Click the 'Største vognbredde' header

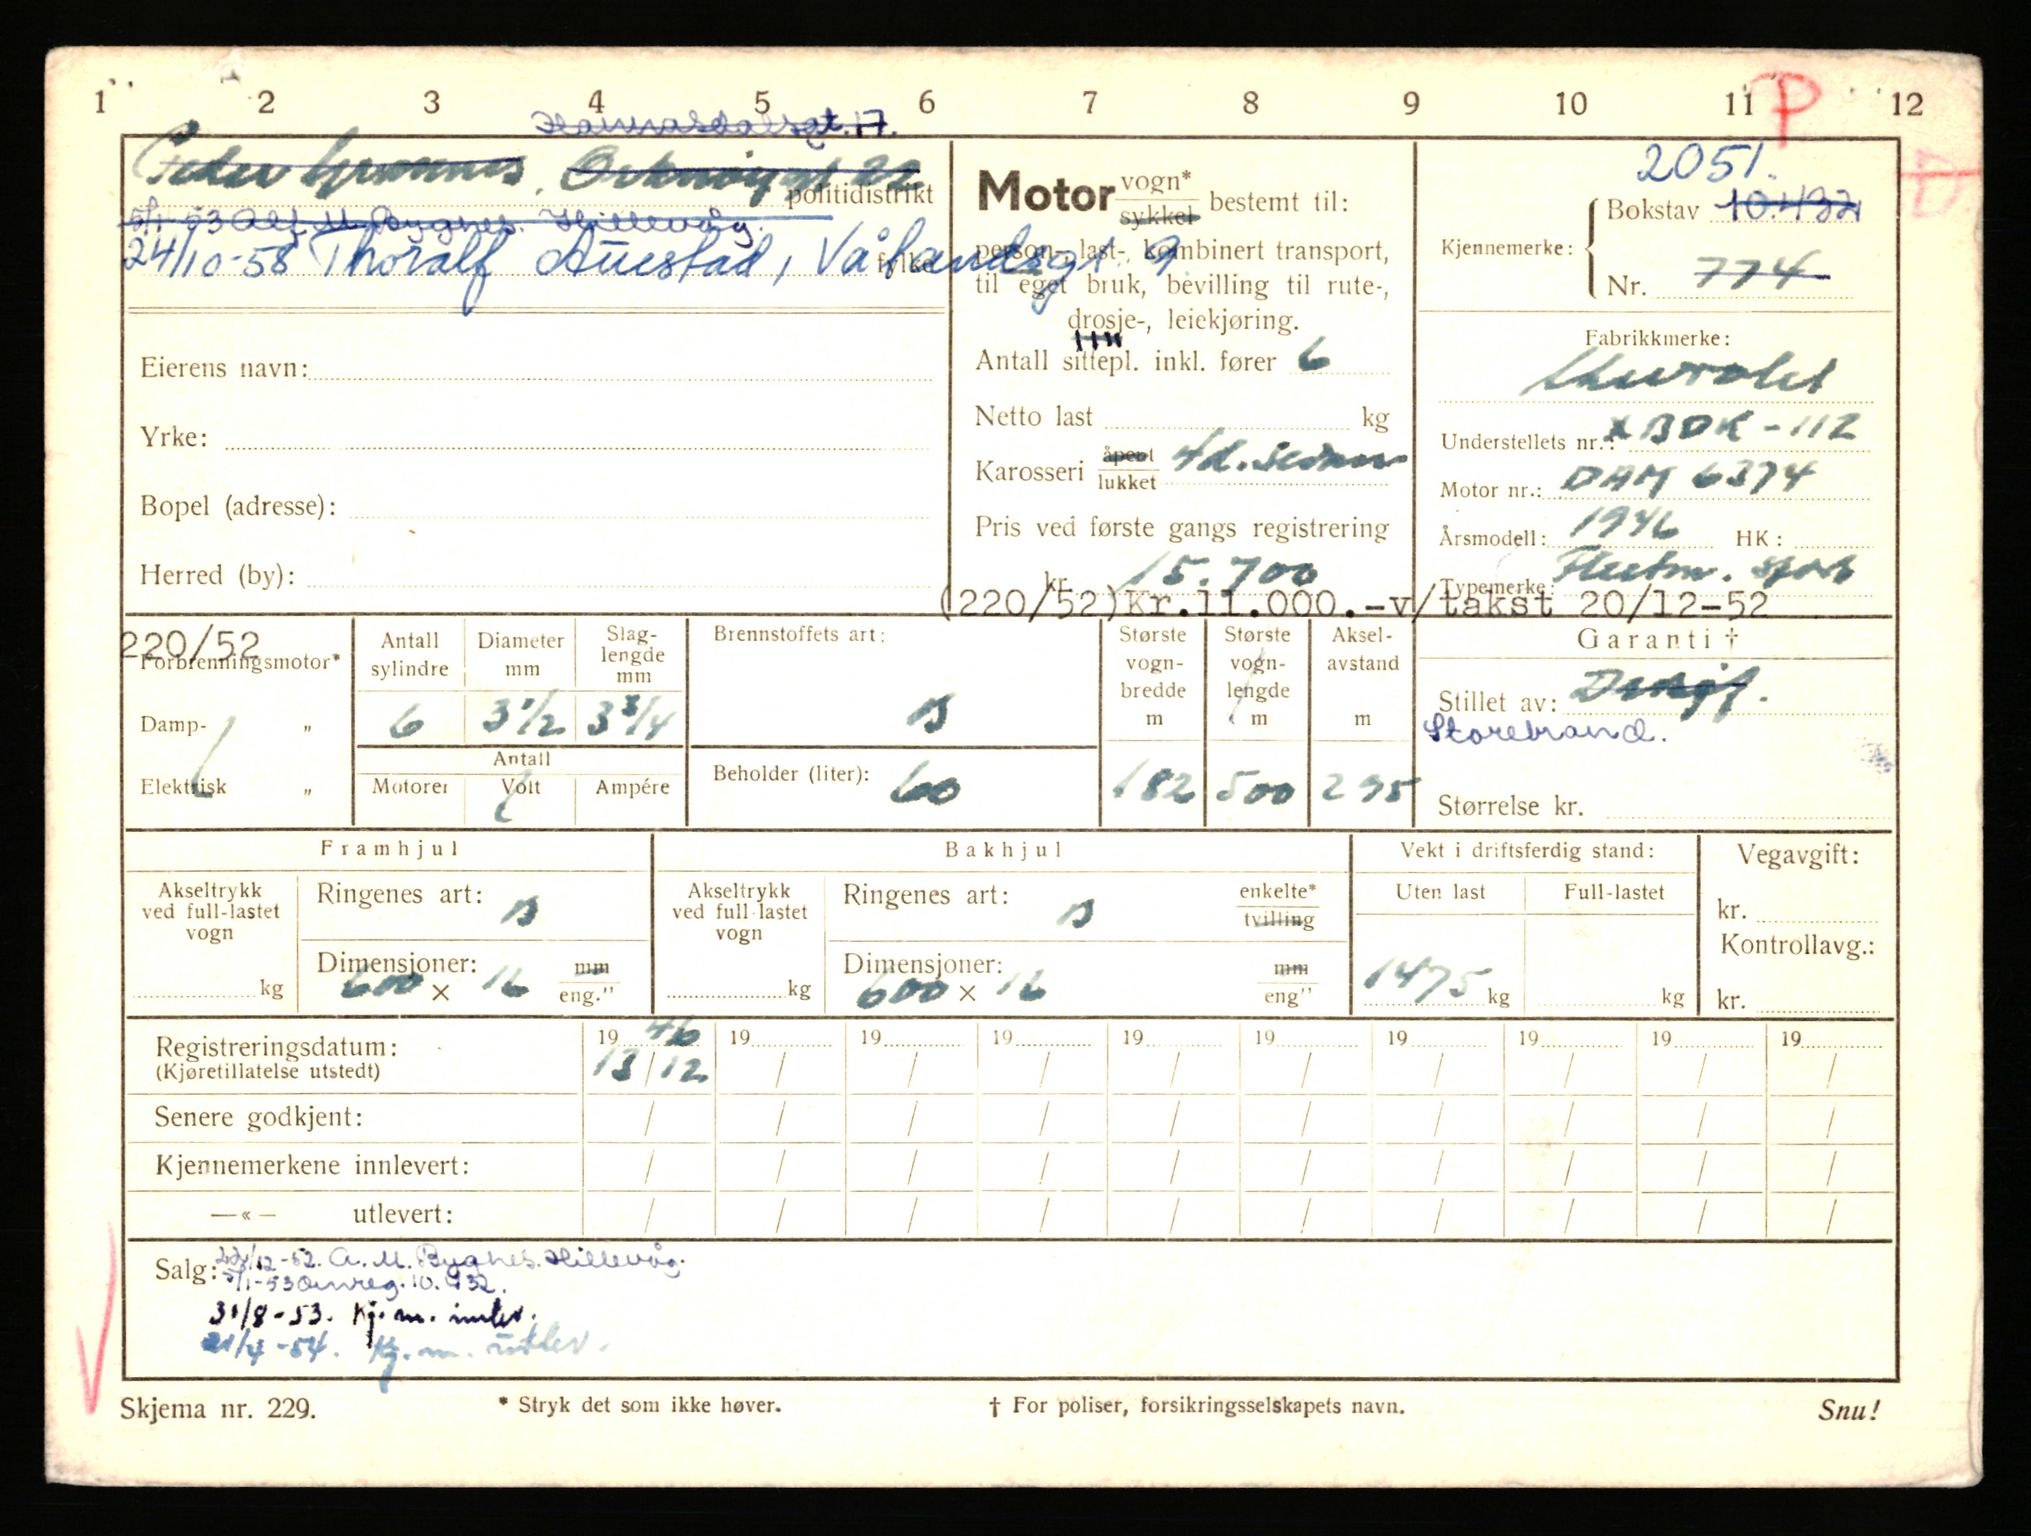(x=1153, y=675)
